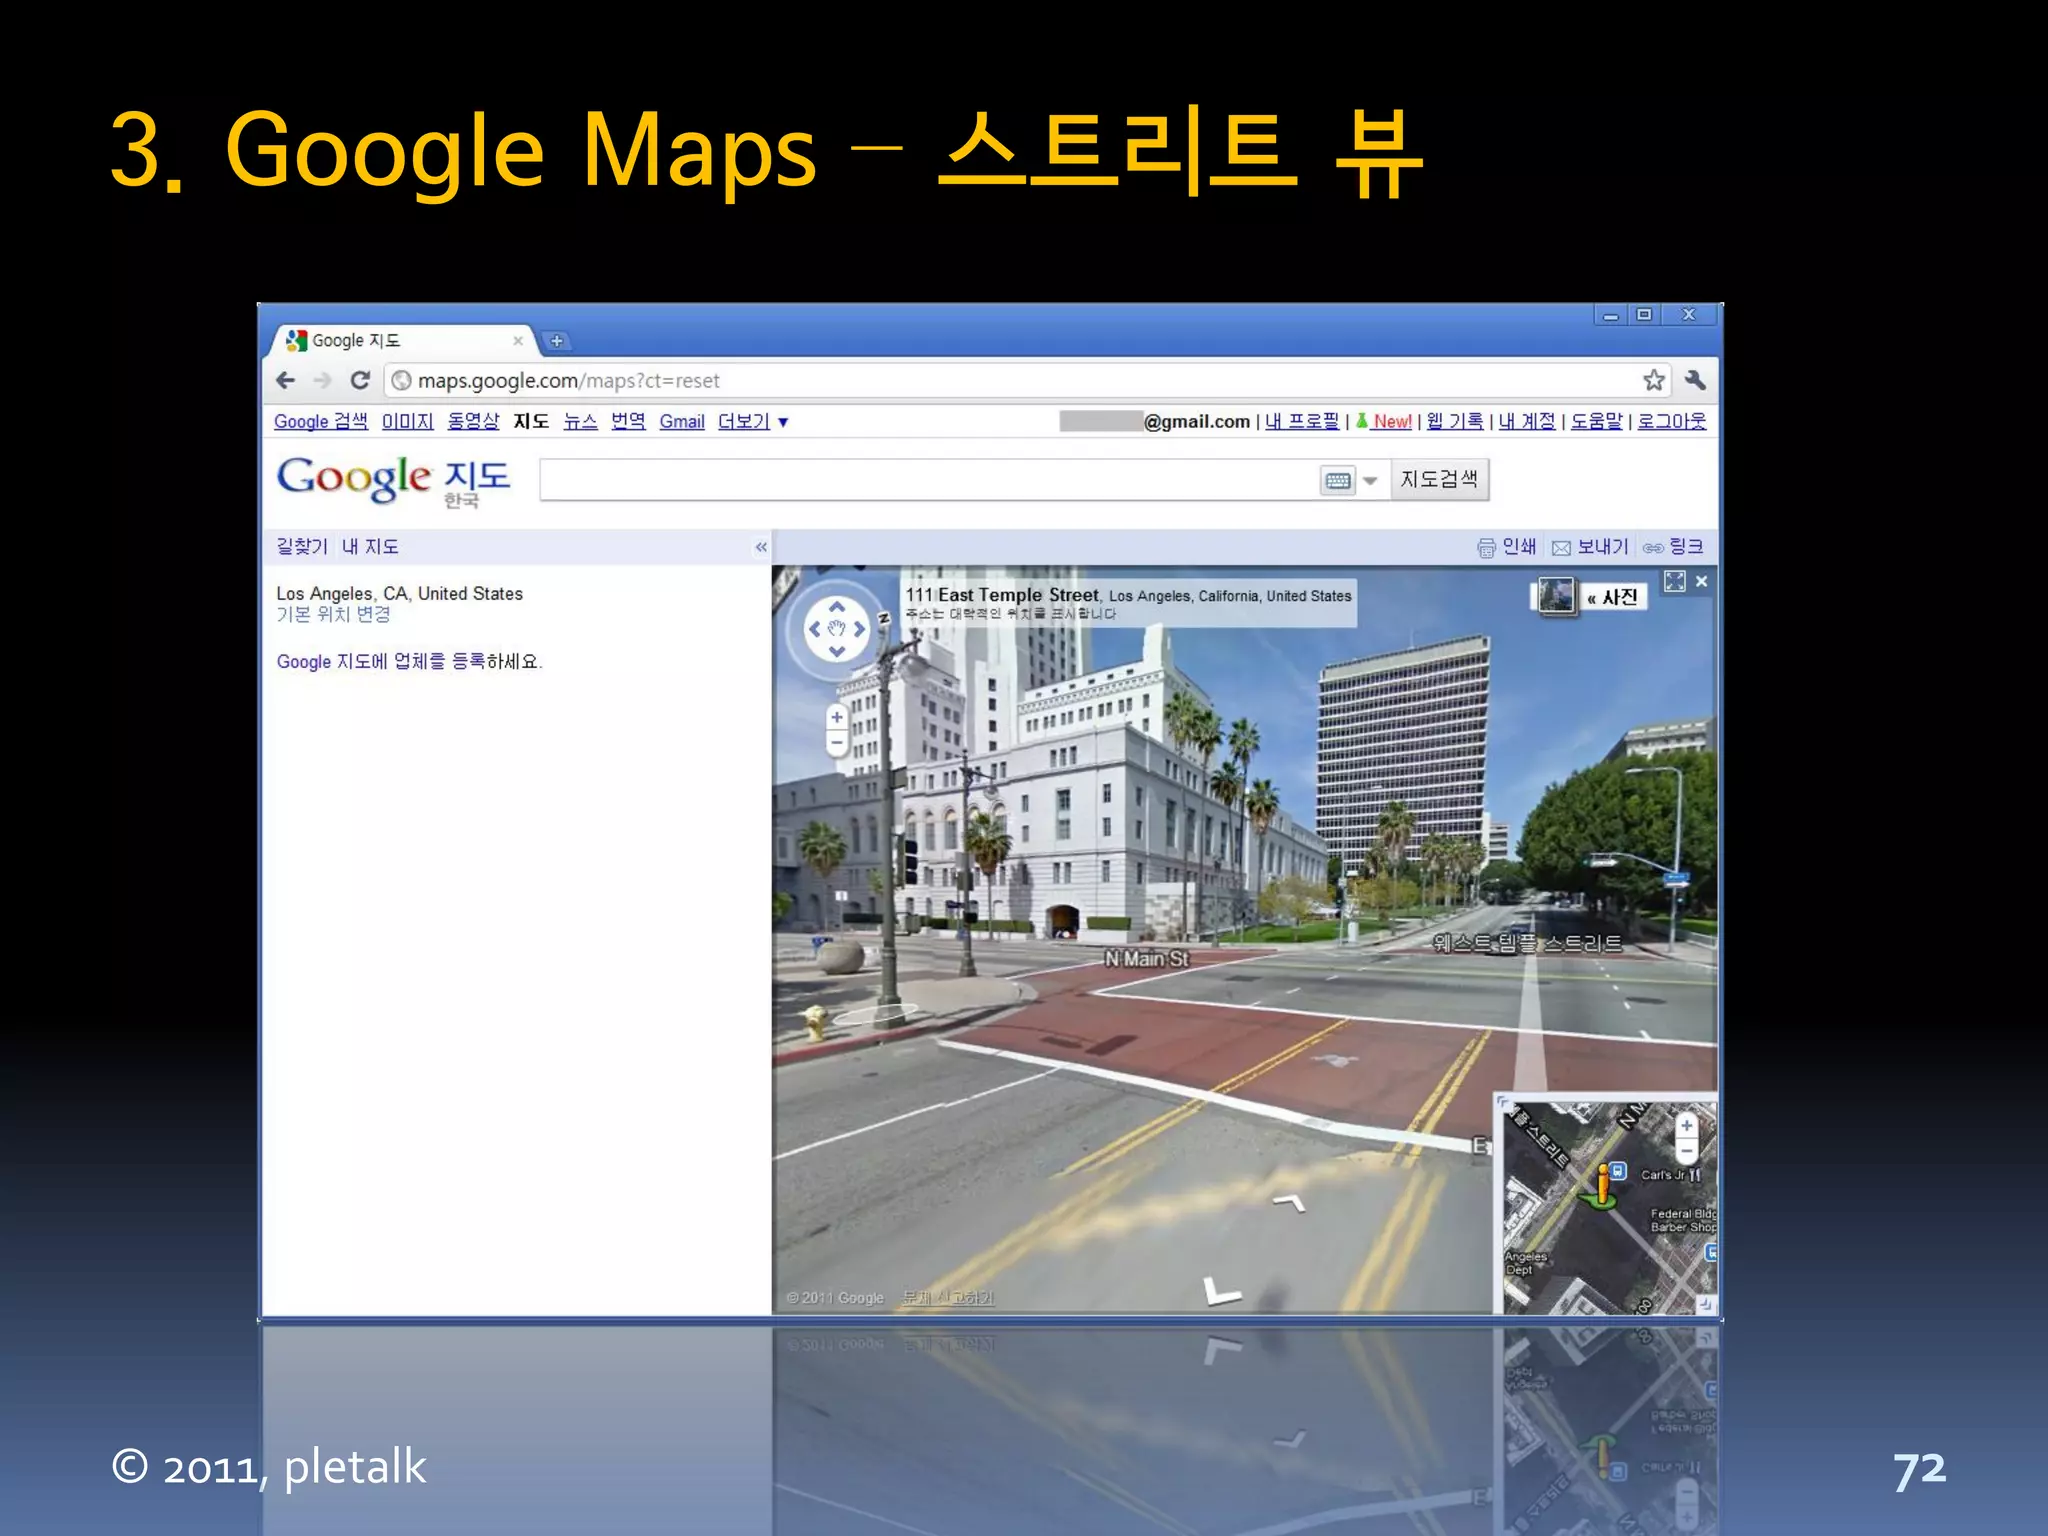Click the 로그아웃 sign-out link
Image resolution: width=2048 pixels, height=1536 pixels.
(x=1672, y=421)
